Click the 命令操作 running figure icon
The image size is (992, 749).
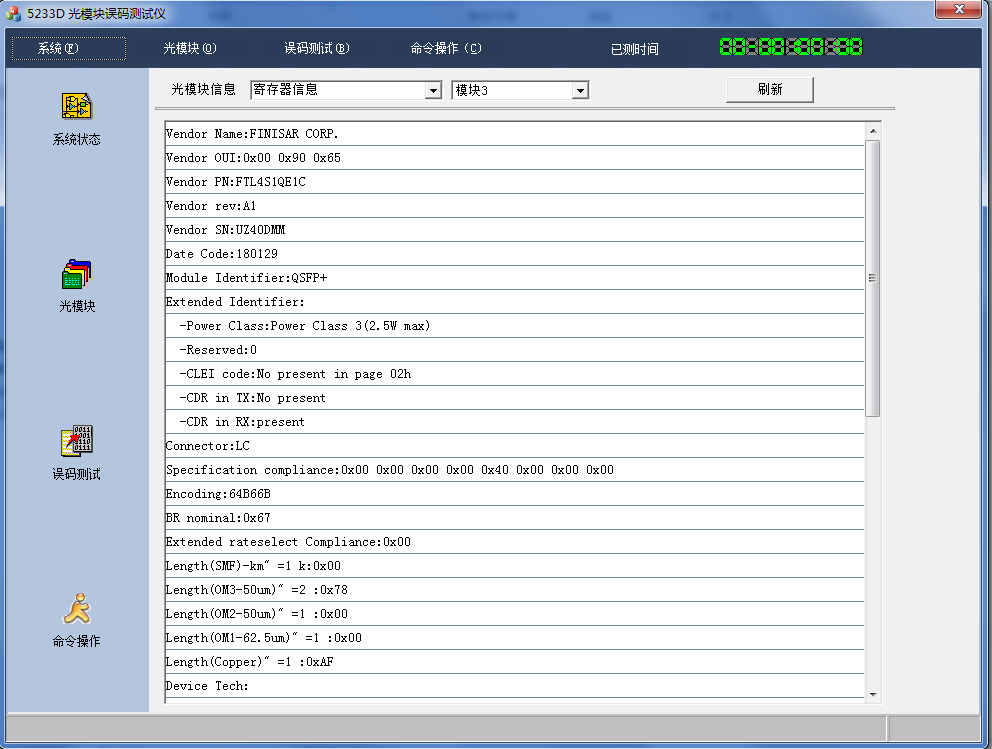(x=77, y=608)
